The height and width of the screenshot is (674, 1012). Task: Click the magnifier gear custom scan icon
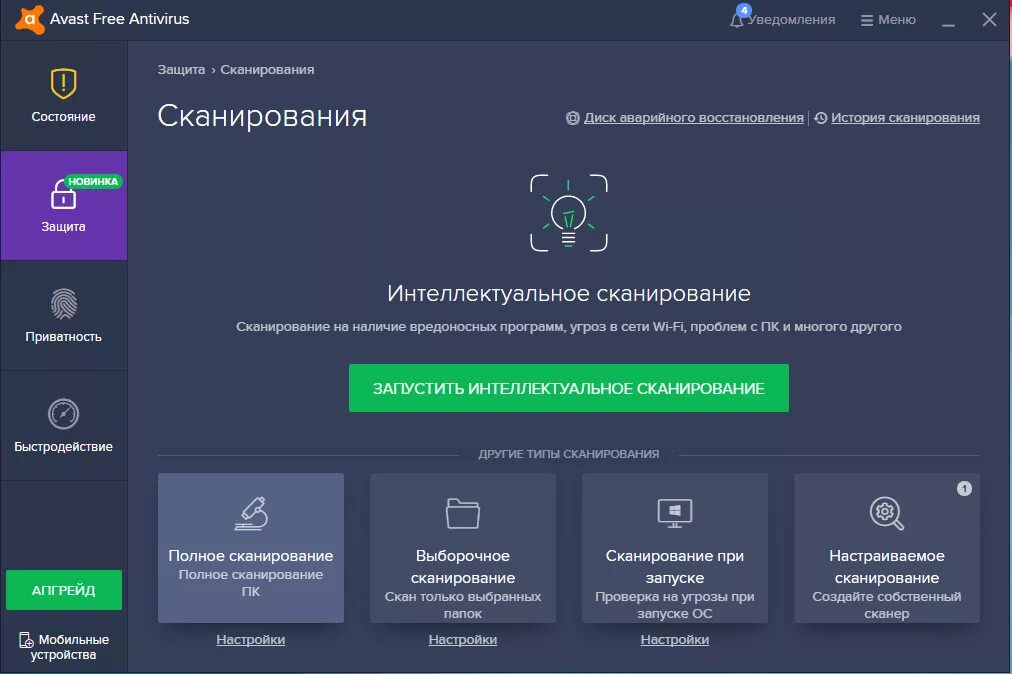coord(887,513)
